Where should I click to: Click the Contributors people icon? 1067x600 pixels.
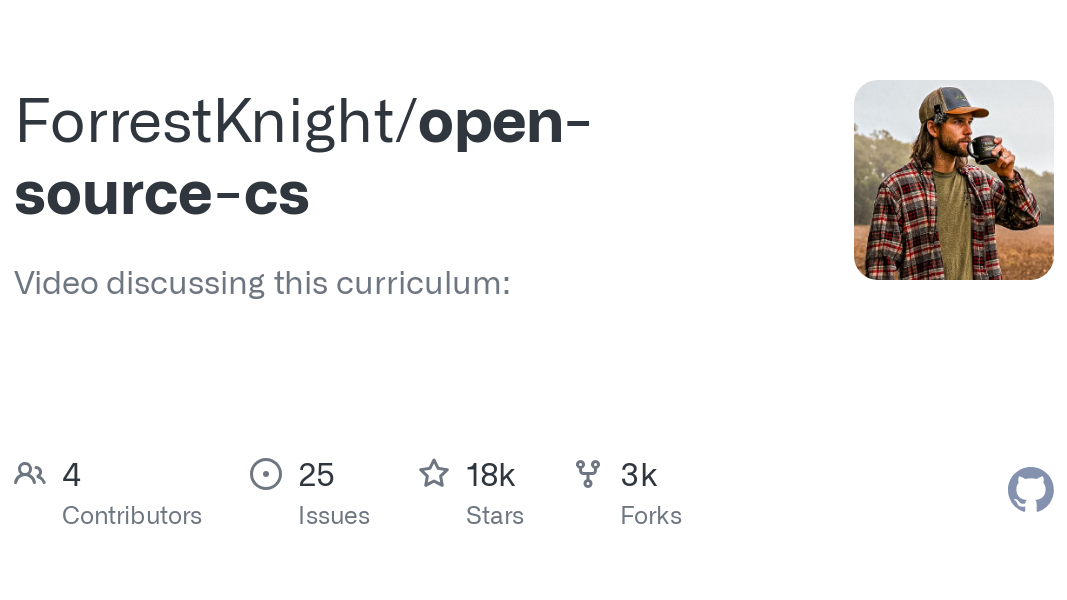coord(29,474)
